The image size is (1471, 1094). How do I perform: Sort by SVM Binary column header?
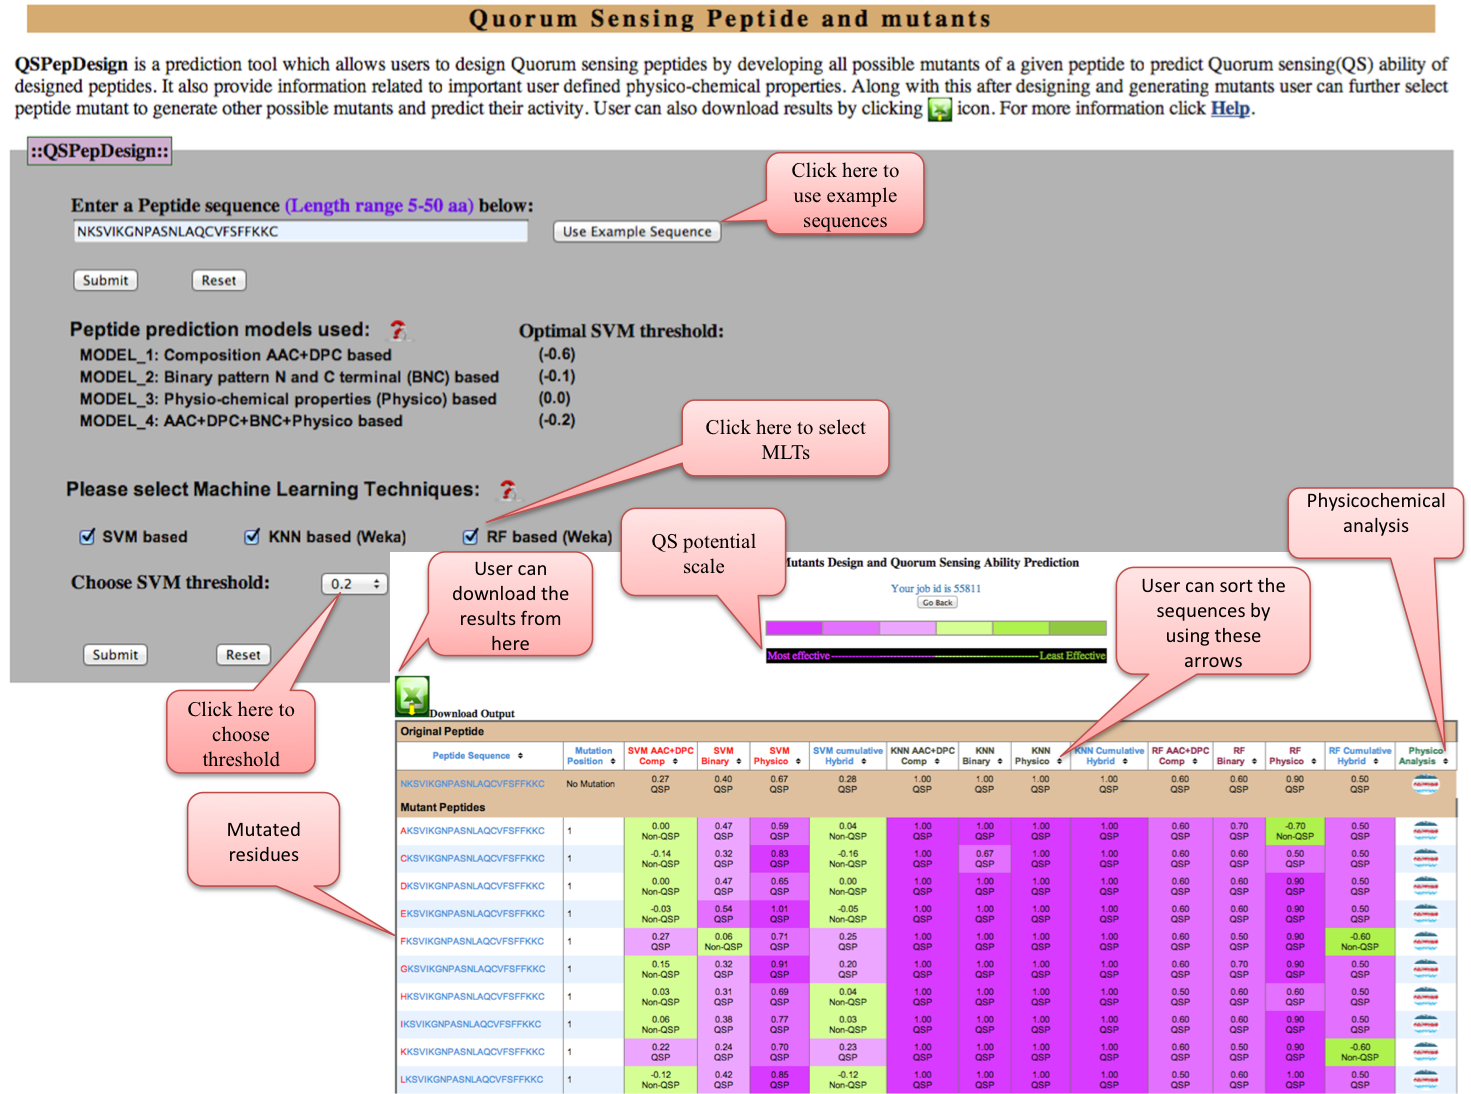pos(722,756)
